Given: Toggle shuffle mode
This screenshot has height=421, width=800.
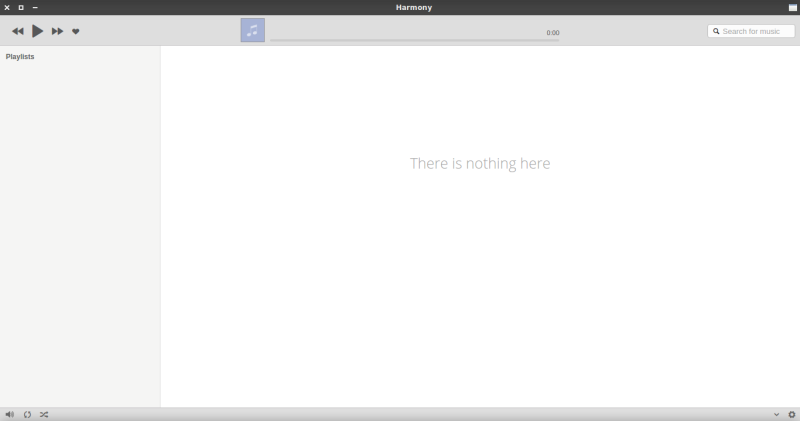Looking at the screenshot, I should click(x=44, y=414).
